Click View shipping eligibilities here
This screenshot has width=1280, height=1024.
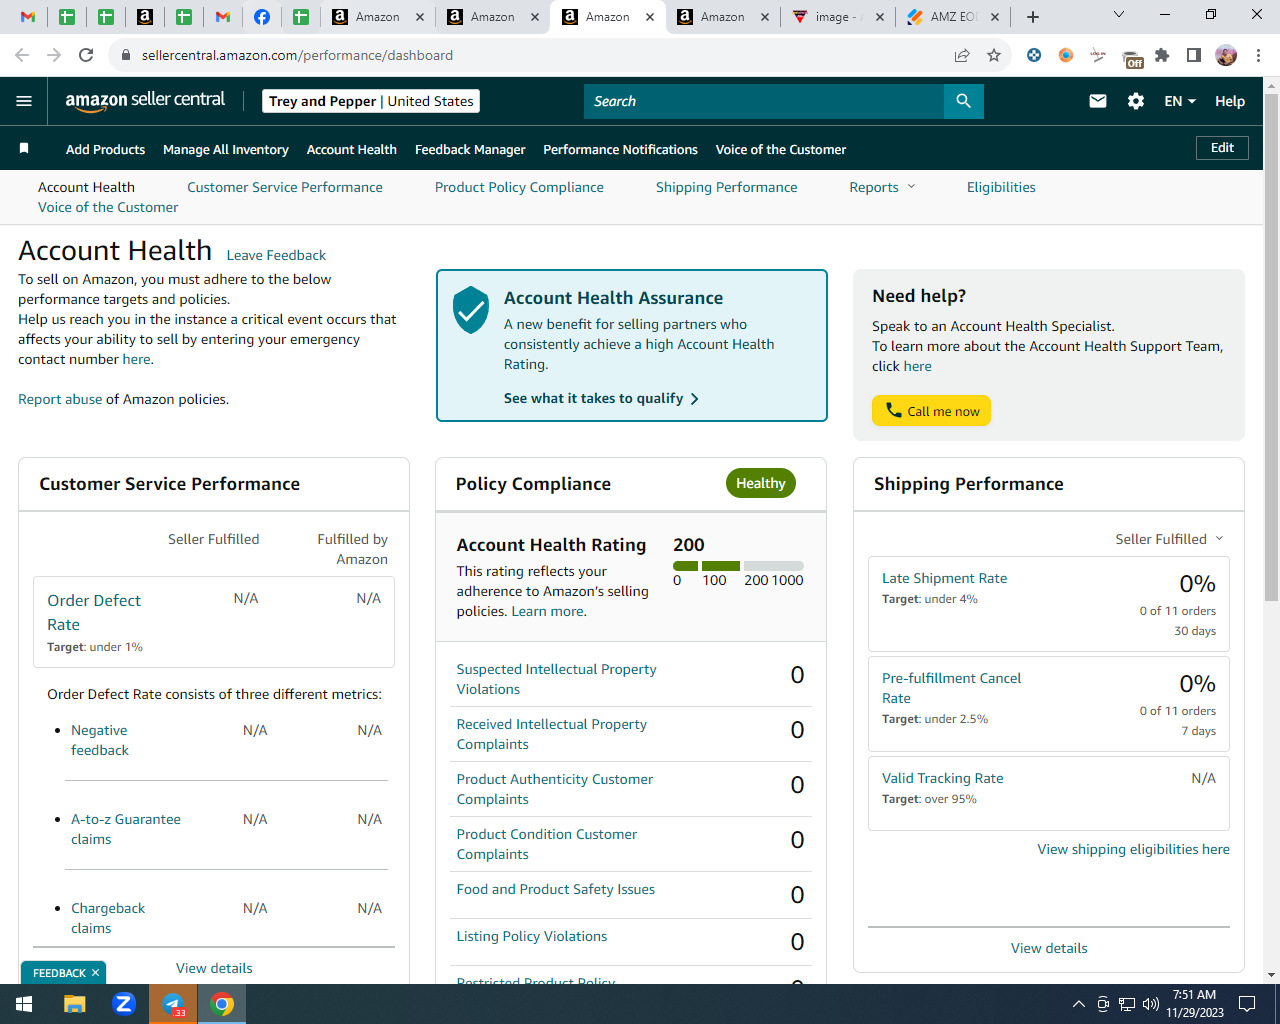[x=1133, y=849]
